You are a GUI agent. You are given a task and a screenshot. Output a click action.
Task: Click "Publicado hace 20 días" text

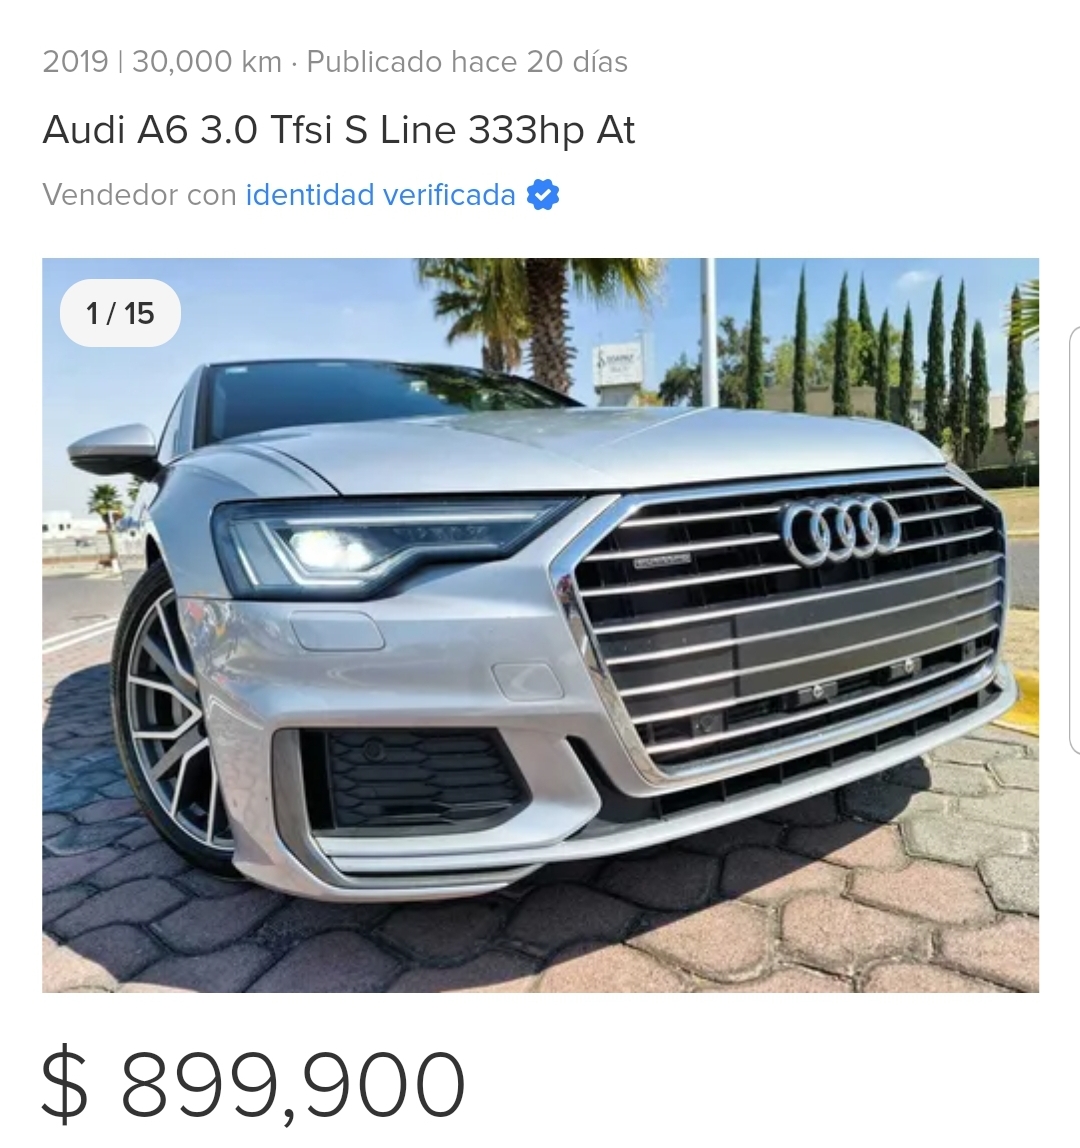(467, 62)
